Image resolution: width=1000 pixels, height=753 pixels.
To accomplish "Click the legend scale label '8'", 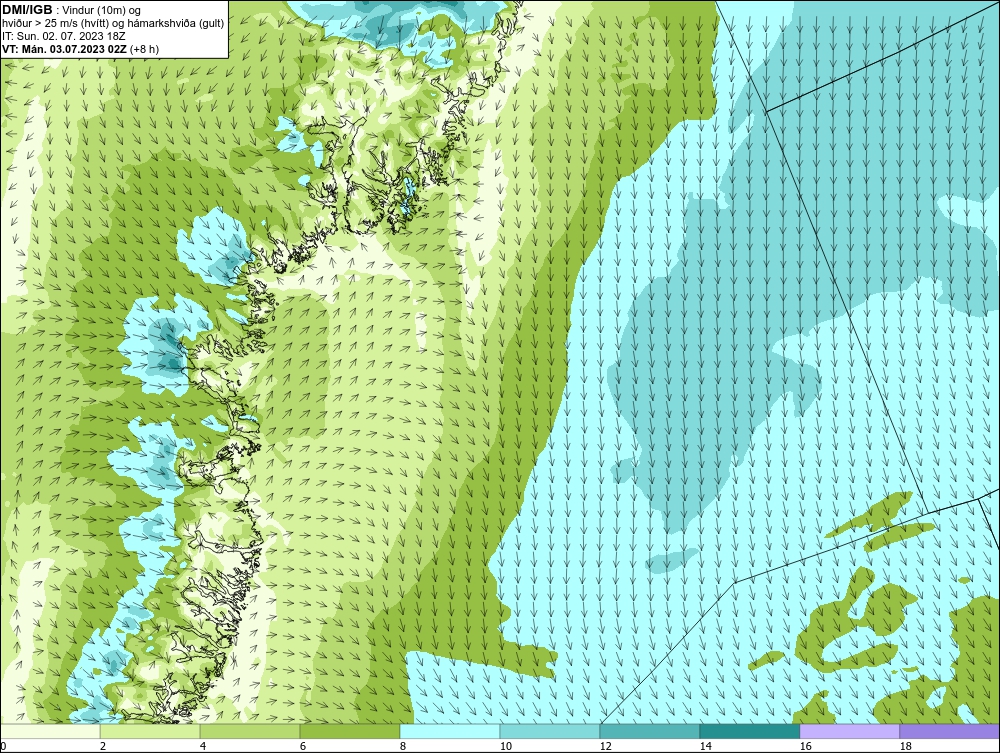I will (403, 746).
